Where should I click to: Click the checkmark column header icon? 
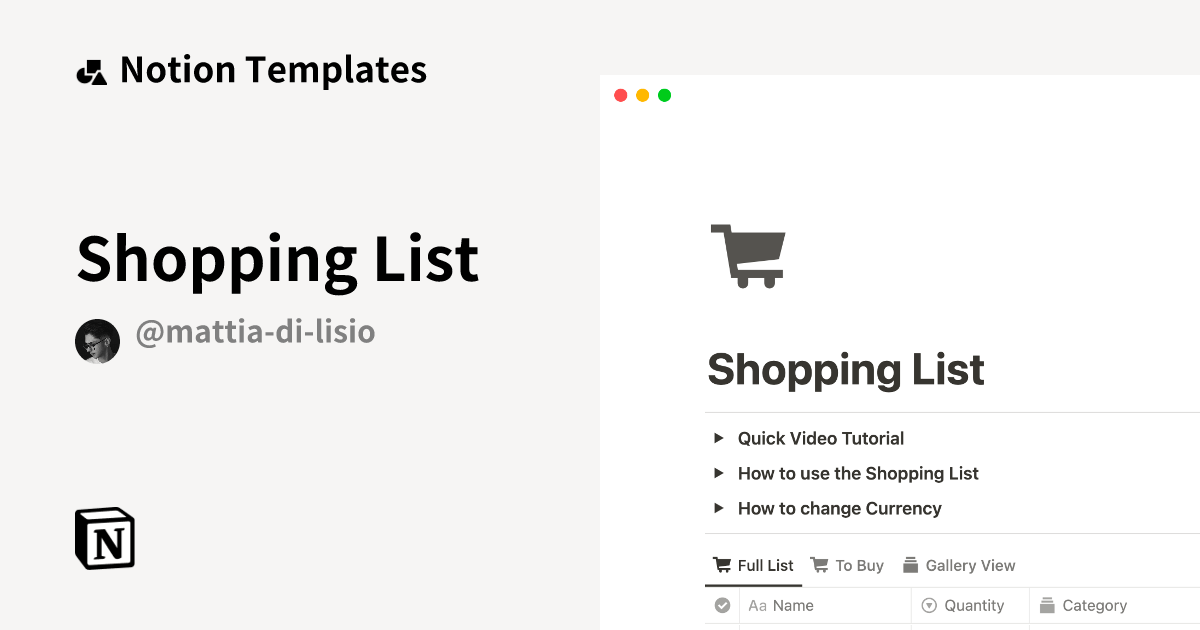pos(722,605)
